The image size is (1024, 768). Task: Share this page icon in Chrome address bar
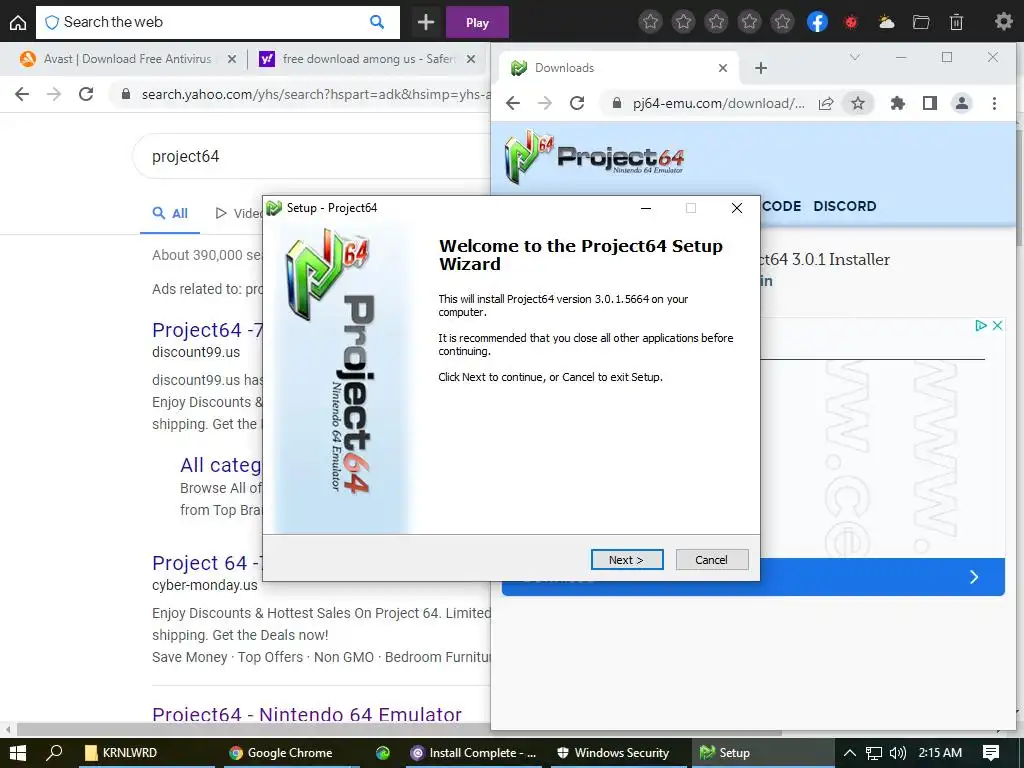coord(826,103)
